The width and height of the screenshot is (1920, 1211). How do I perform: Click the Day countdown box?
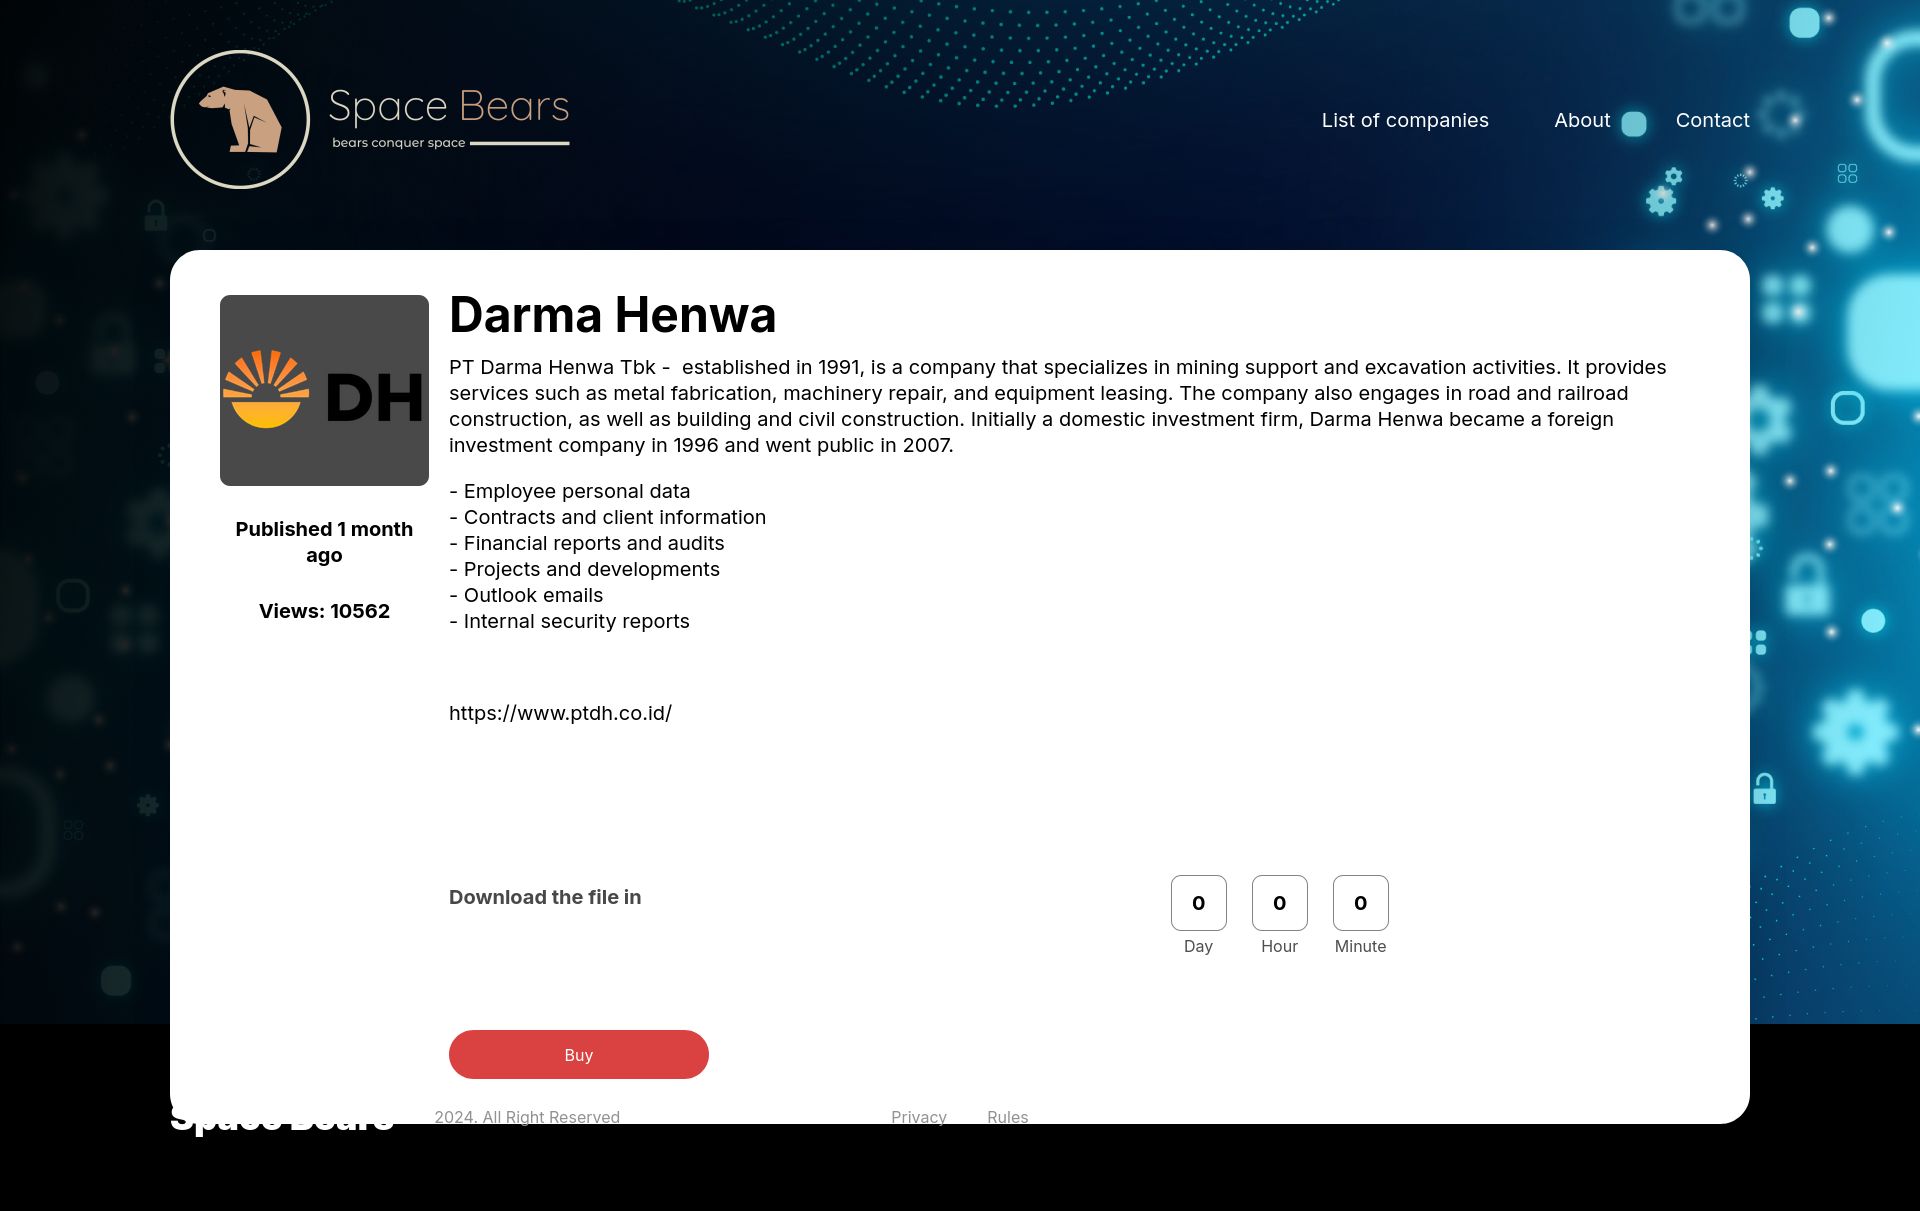(x=1198, y=902)
